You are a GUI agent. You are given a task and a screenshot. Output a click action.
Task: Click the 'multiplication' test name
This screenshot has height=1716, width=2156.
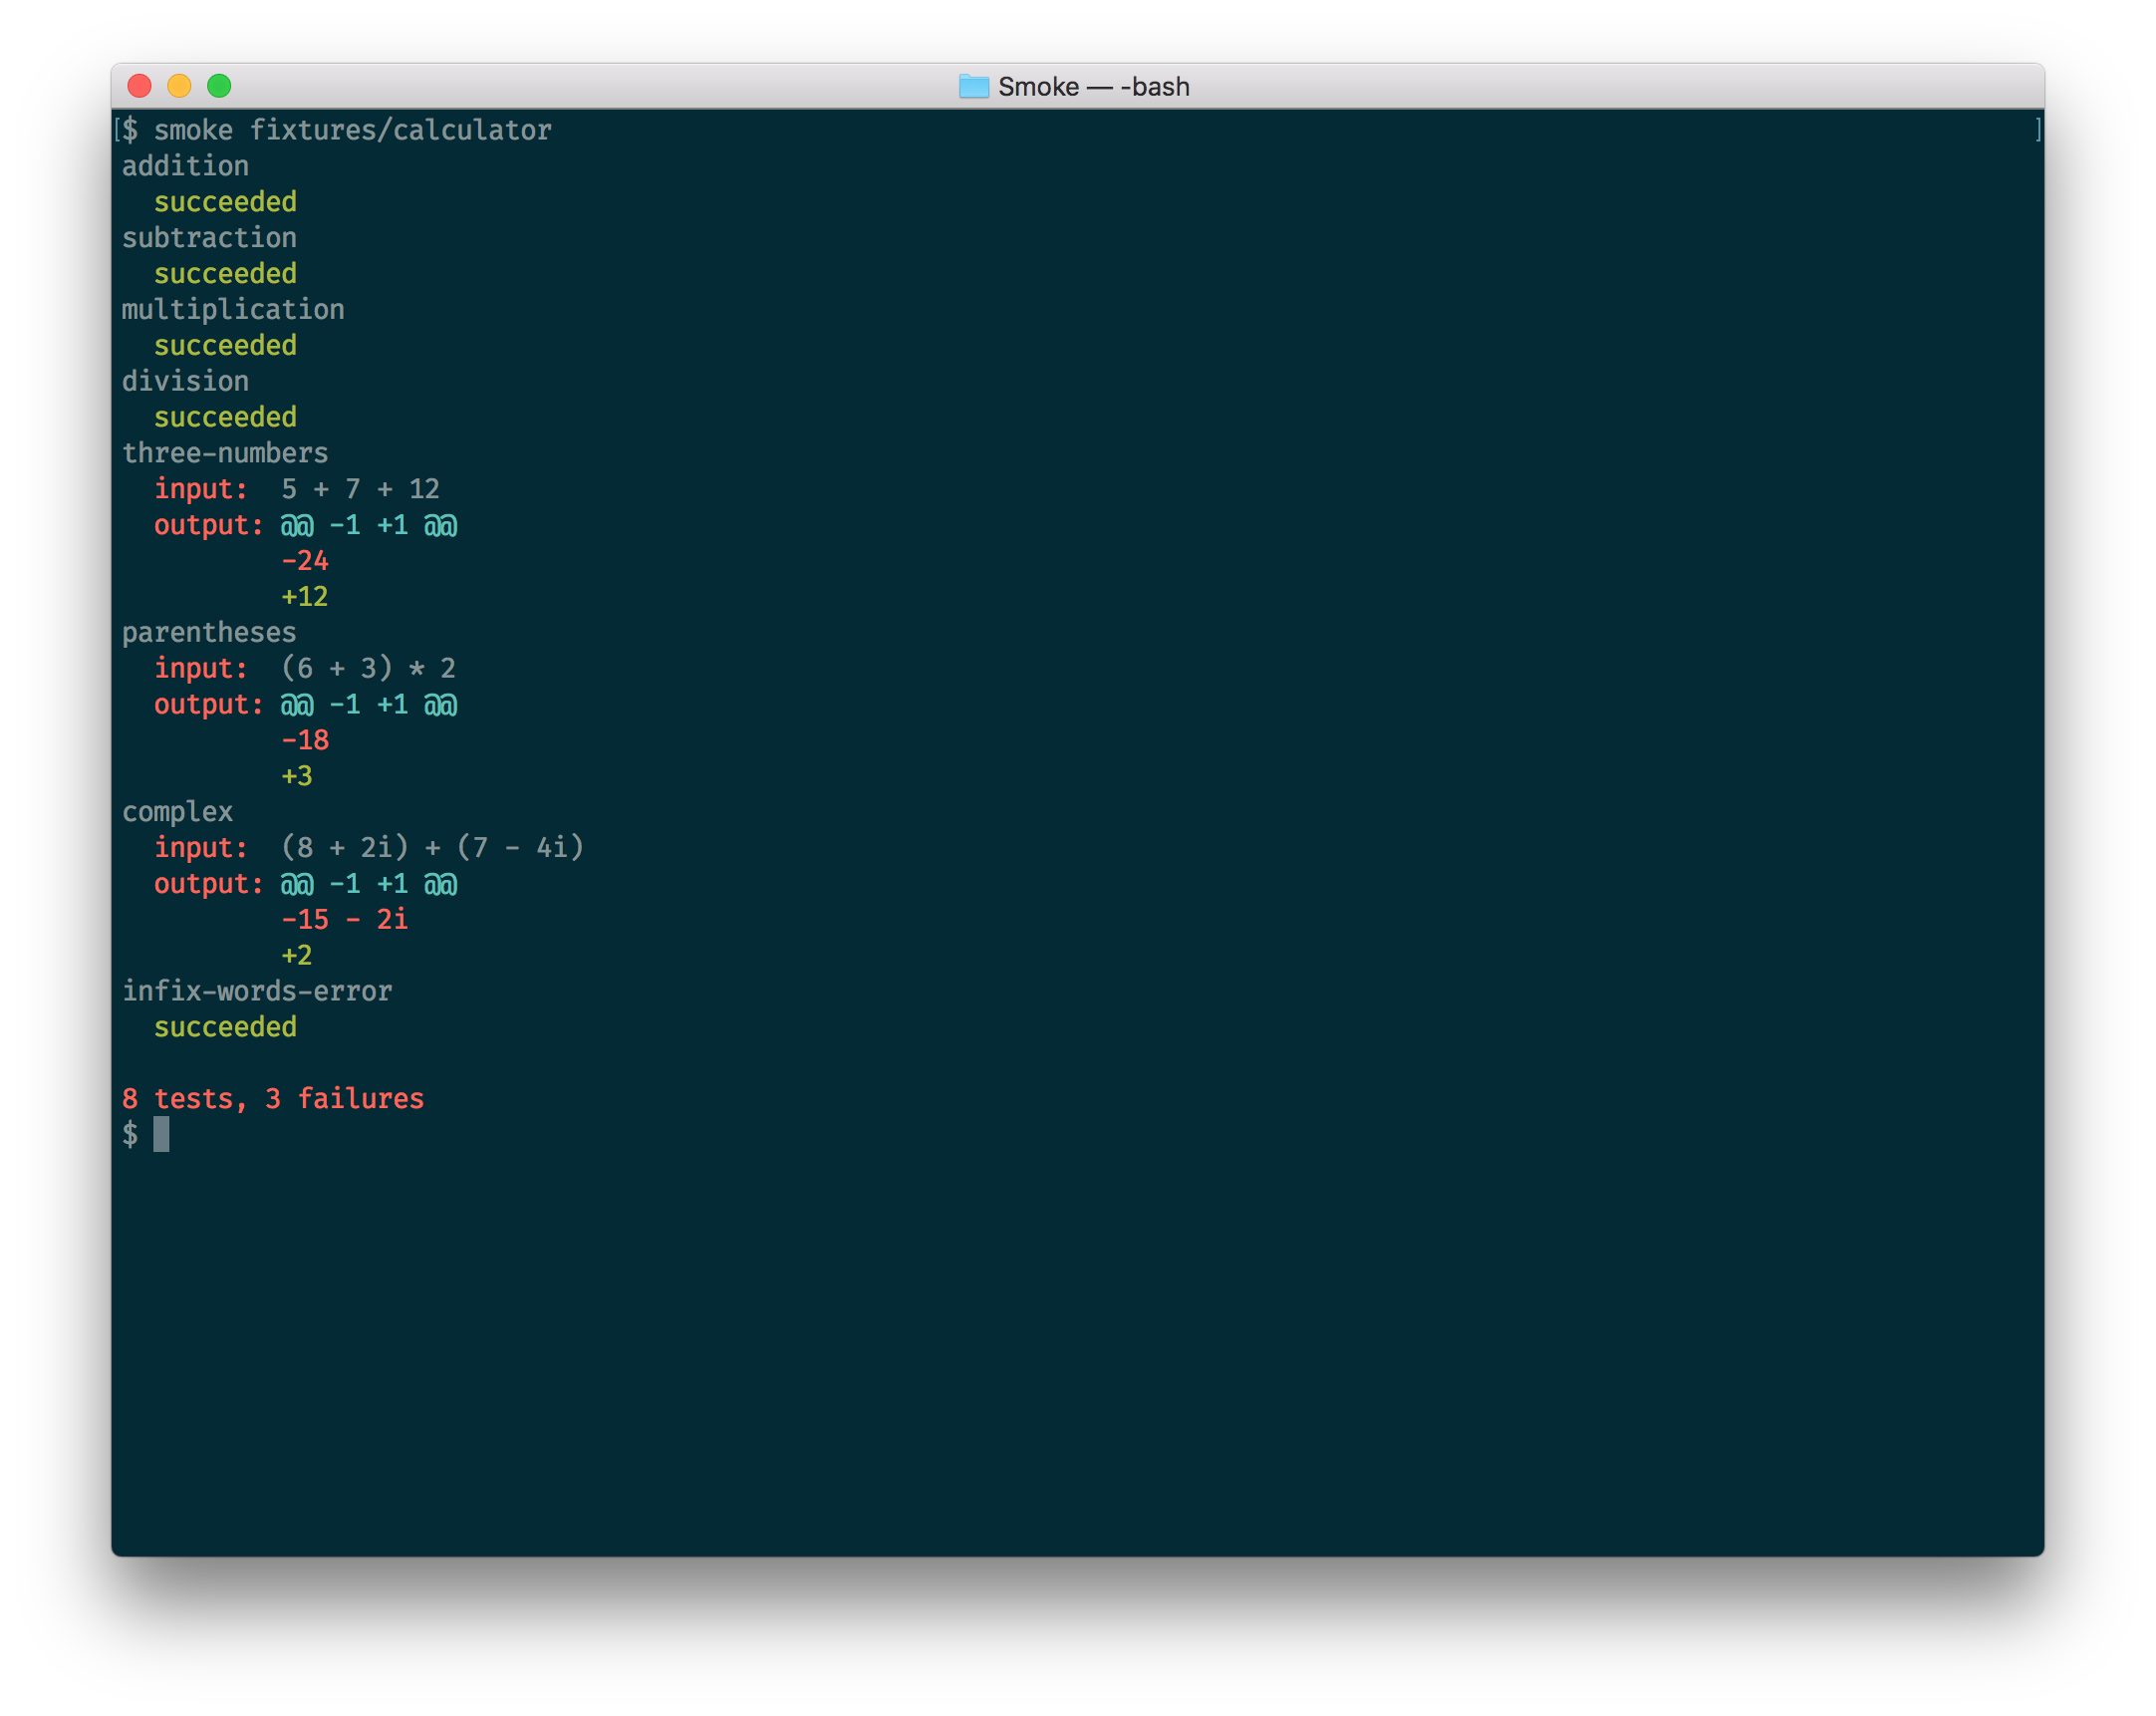tap(233, 309)
